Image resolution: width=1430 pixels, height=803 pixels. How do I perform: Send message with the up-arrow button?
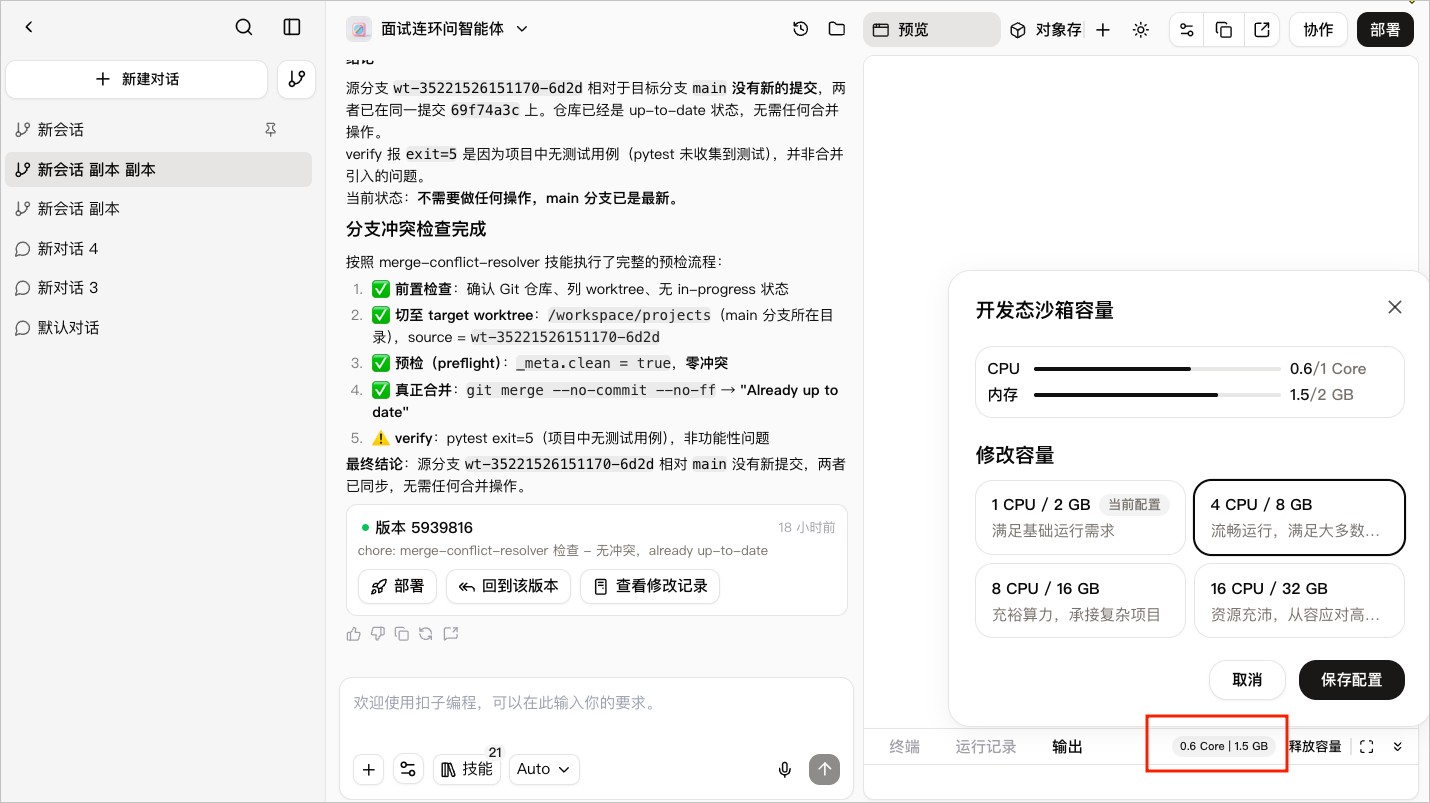point(824,769)
